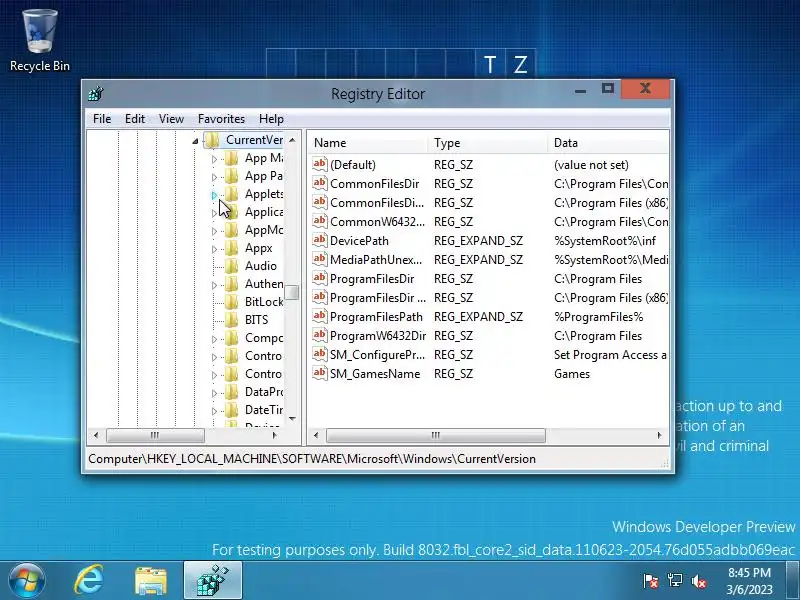This screenshot has width=800, height=600.
Task: Click the ProgramW6432Dir value string icon
Action: point(319,335)
